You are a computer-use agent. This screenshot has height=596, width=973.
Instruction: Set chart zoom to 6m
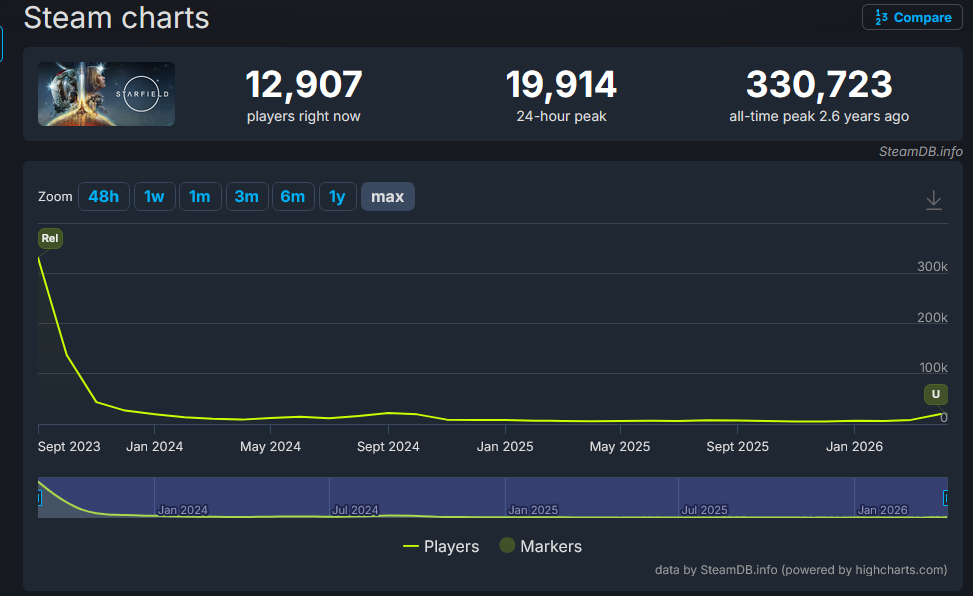pos(293,197)
